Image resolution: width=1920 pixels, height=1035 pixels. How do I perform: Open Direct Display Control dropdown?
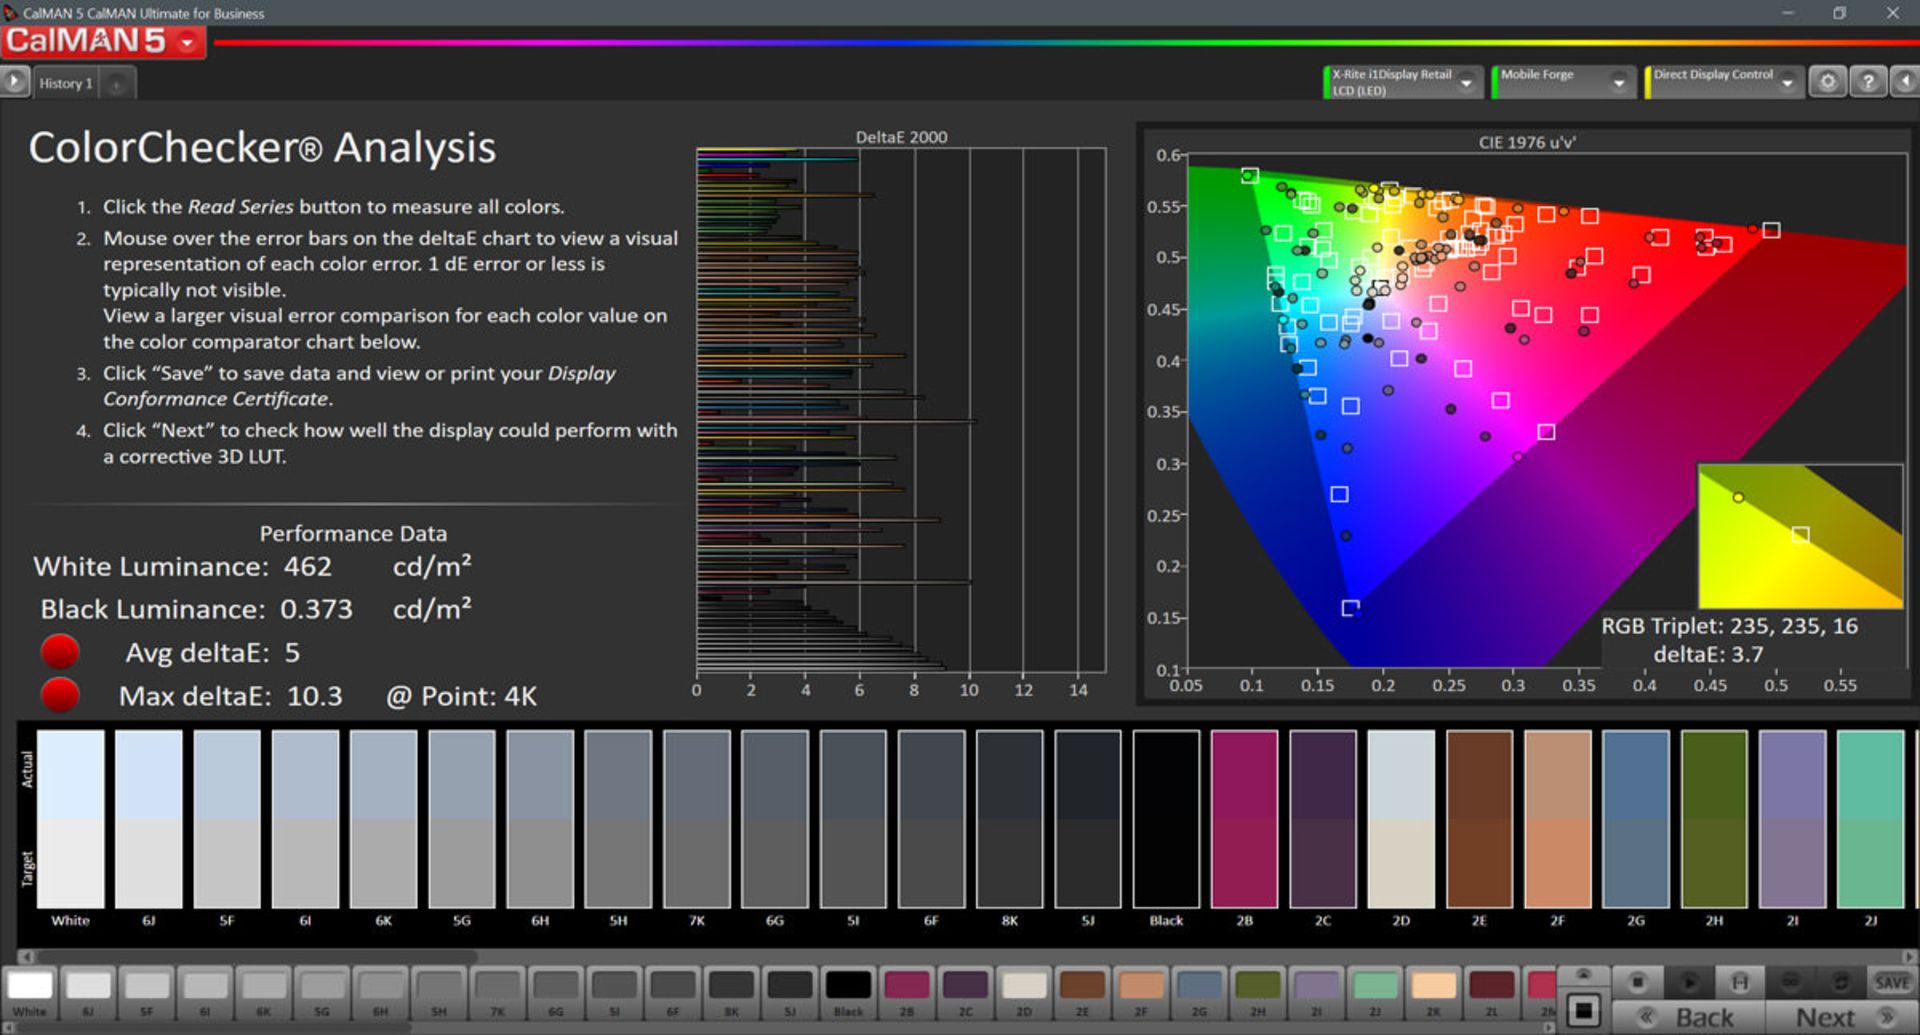click(x=1724, y=82)
